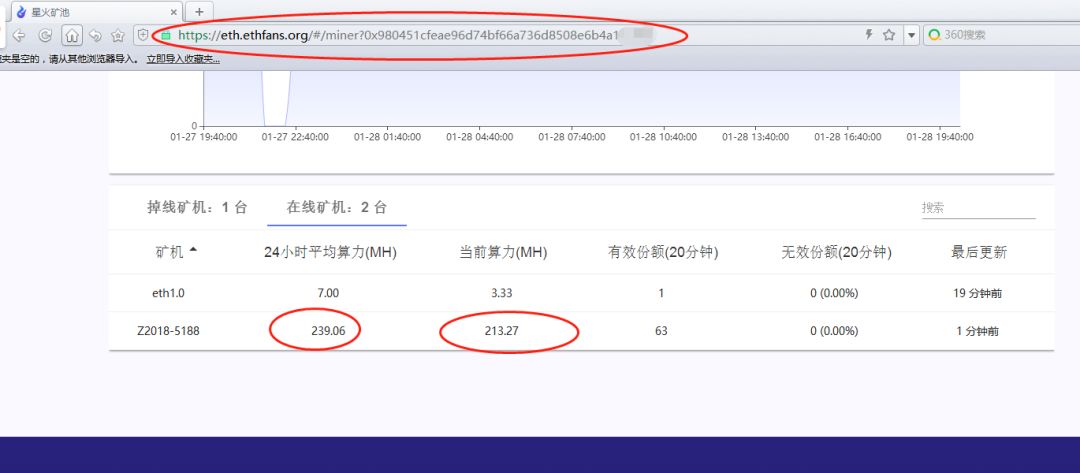Switch to 掉线矿机: 1 台 tab
Image resolution: width=1080 pixels, height=473 pixels.
click(197, 207)
